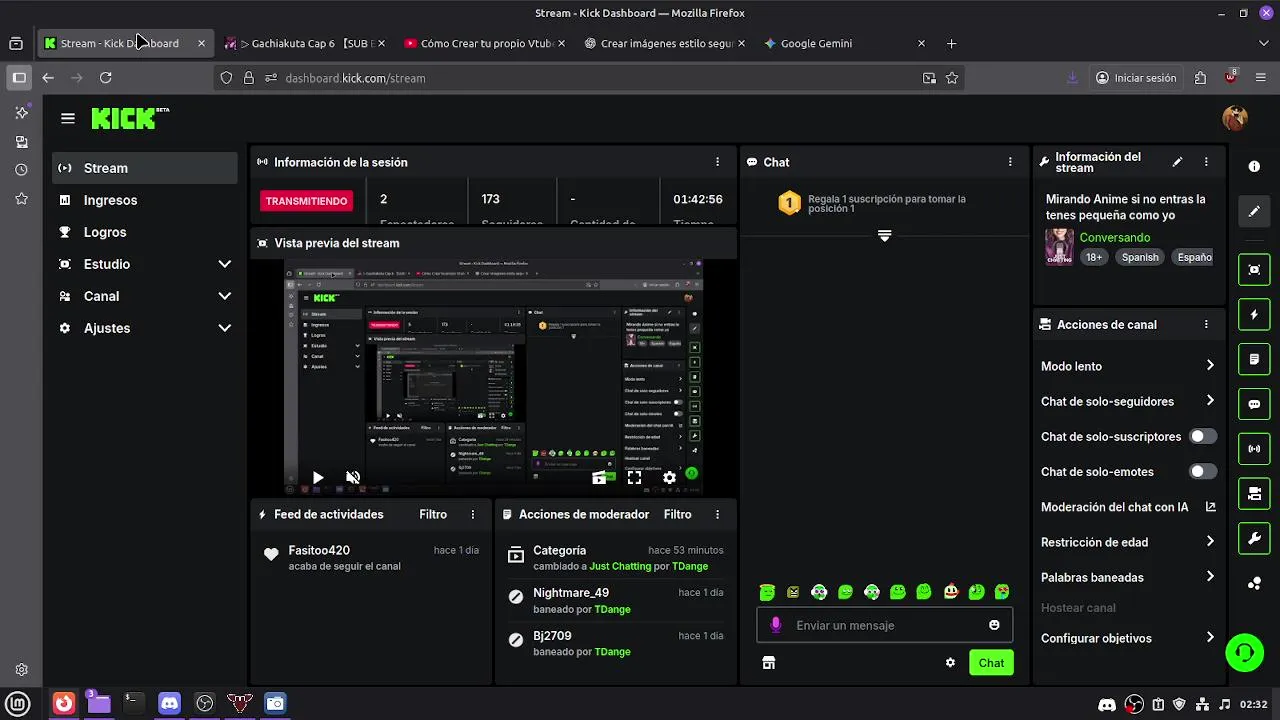Click the info icon in right rail
The height and width of the screenshot is (720, 1280).
pyautogui.click(x=1254, y=166)
